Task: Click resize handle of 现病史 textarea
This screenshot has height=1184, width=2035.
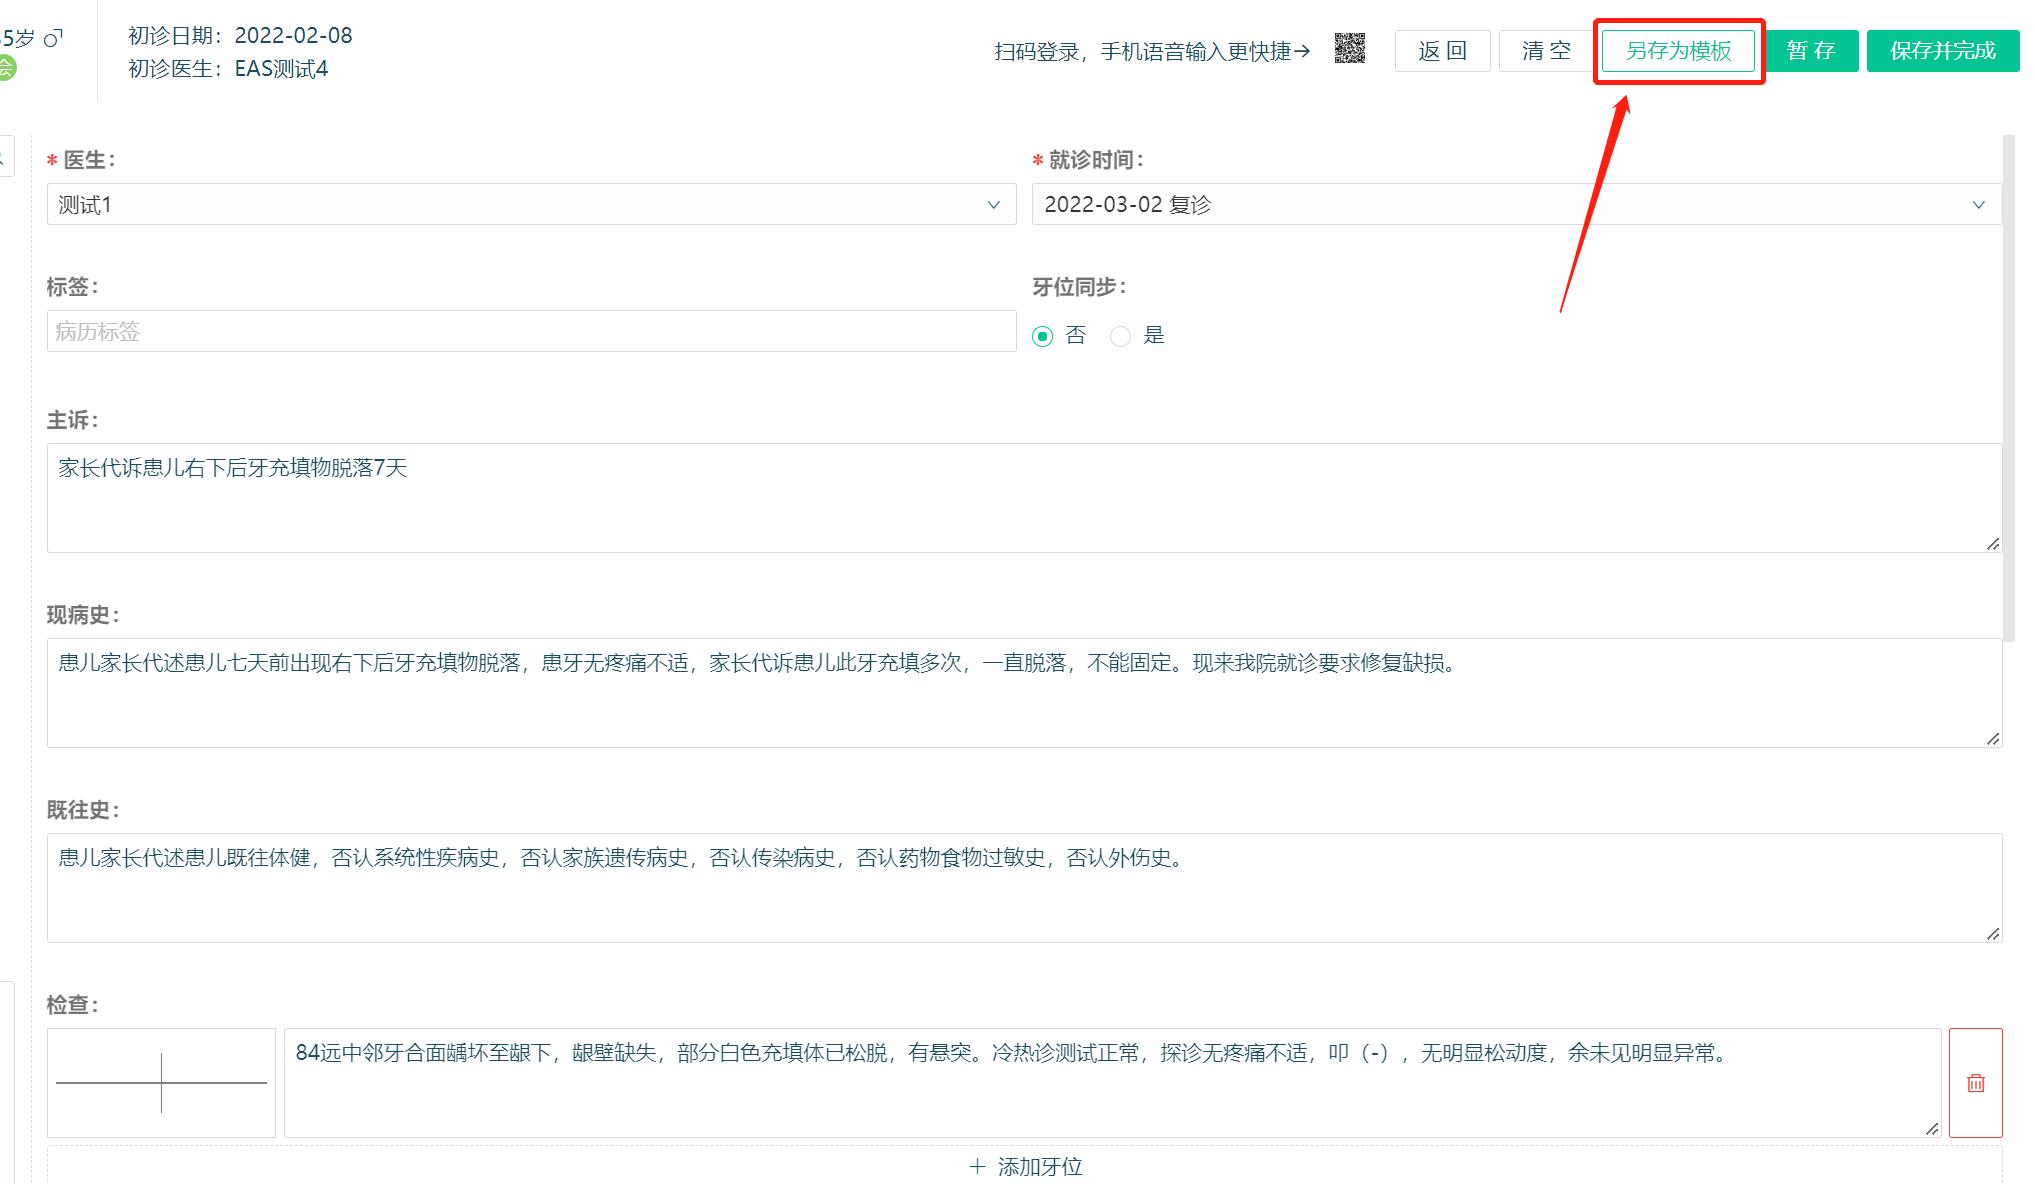Action: coord(1992,738)
